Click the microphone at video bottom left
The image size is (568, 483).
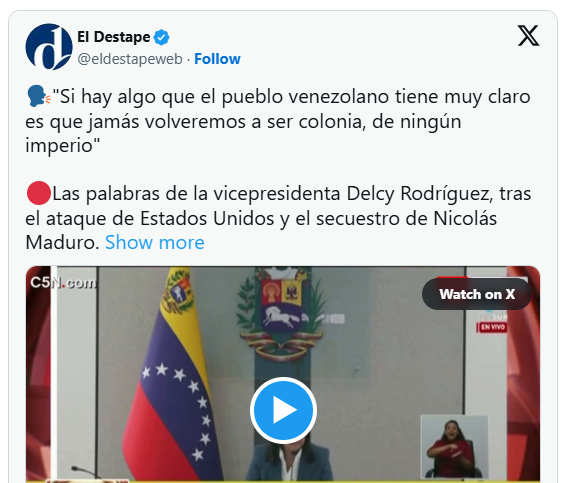click(87, 472)
